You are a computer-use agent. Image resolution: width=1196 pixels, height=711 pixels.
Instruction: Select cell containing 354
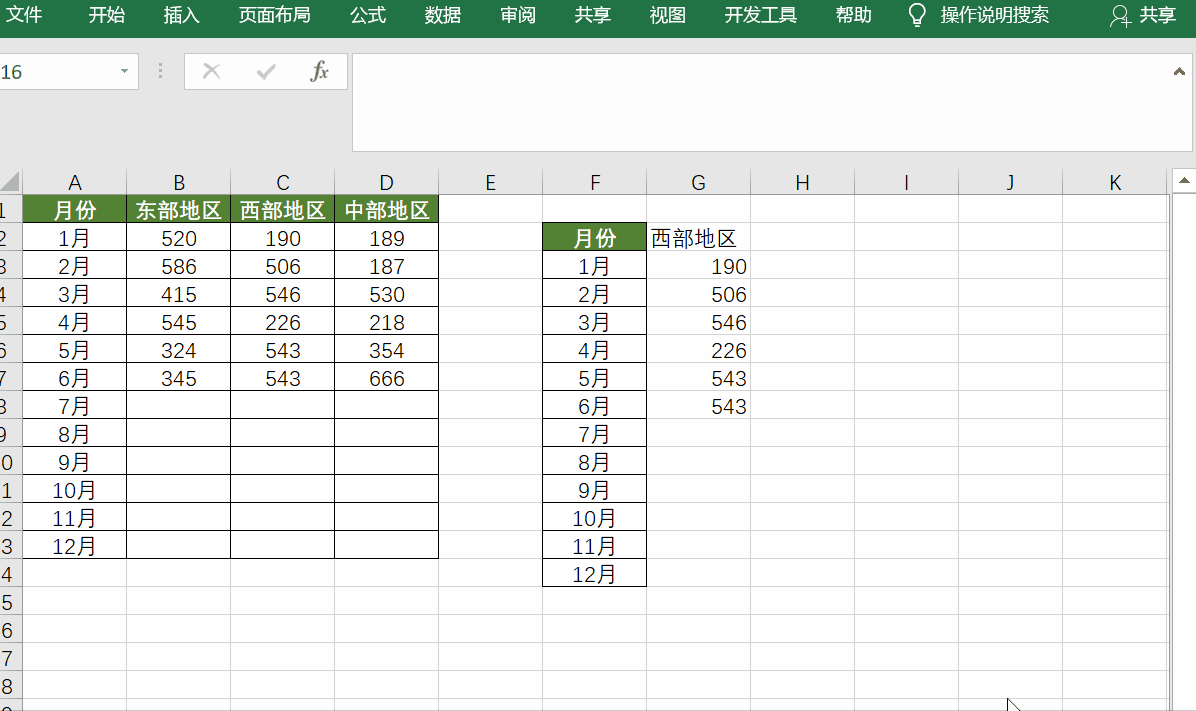387,350
